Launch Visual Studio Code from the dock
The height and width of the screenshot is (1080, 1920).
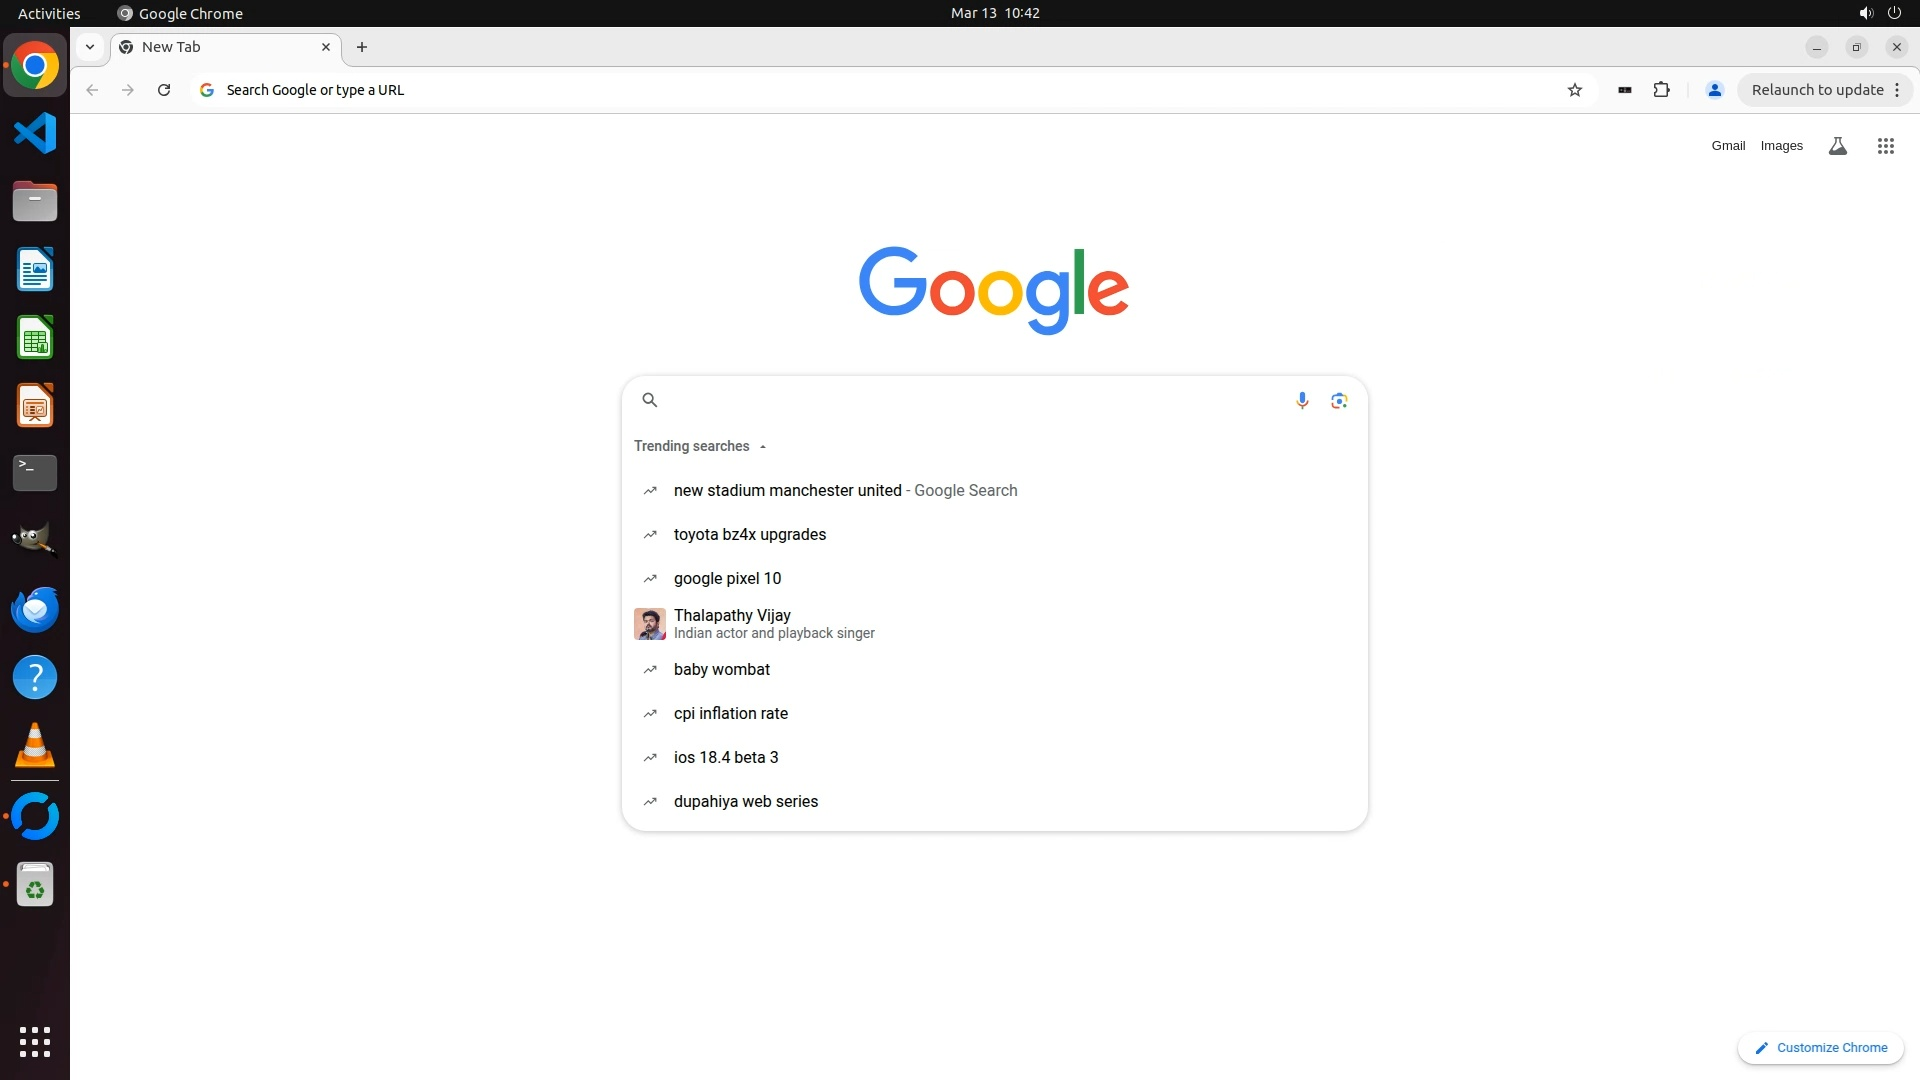[x=35, y=133]
